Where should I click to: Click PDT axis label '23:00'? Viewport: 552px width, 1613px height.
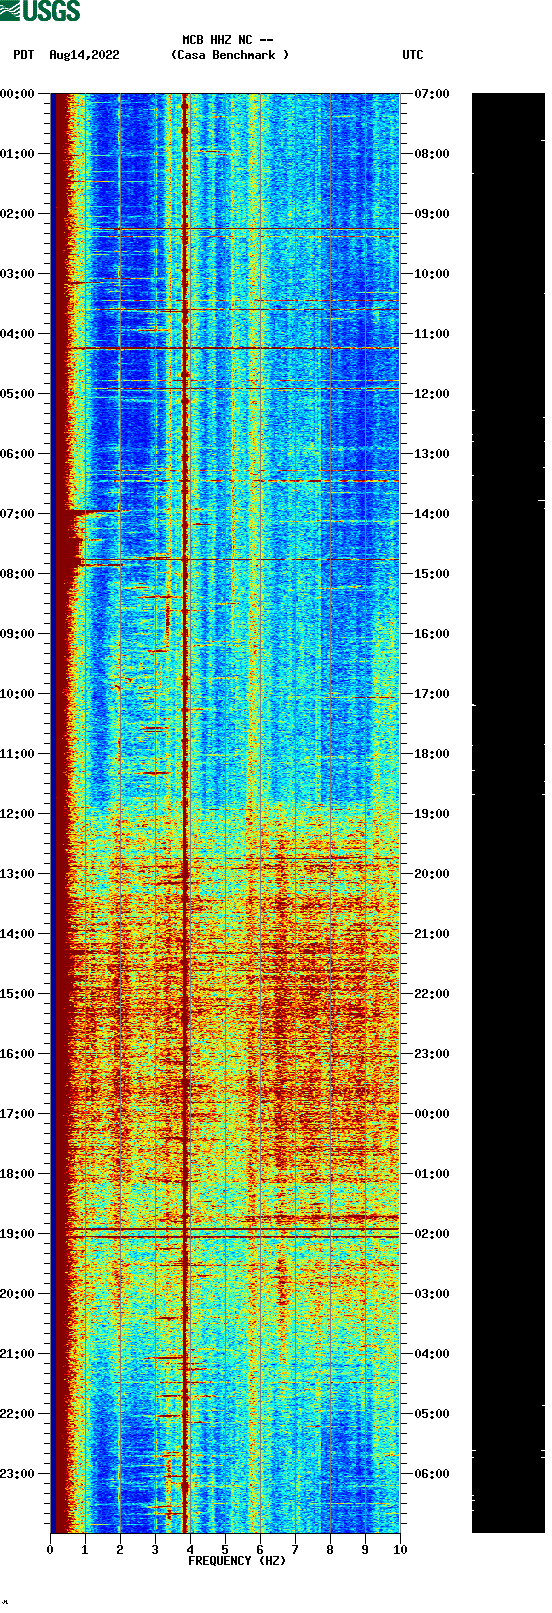coord(17,1474)
